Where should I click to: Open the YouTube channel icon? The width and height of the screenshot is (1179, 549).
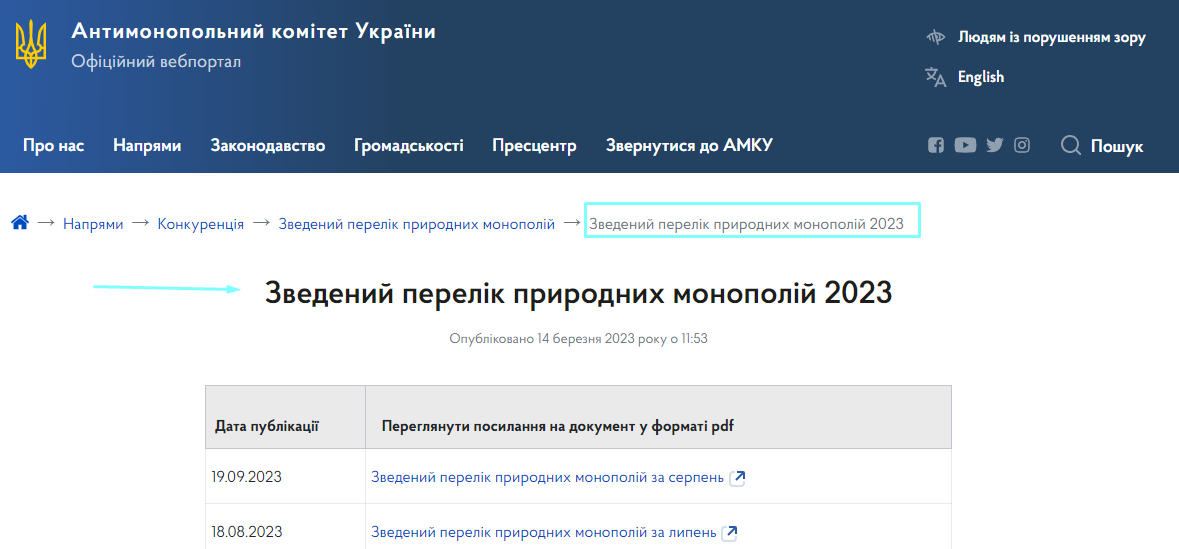click(x=965, y=145)
